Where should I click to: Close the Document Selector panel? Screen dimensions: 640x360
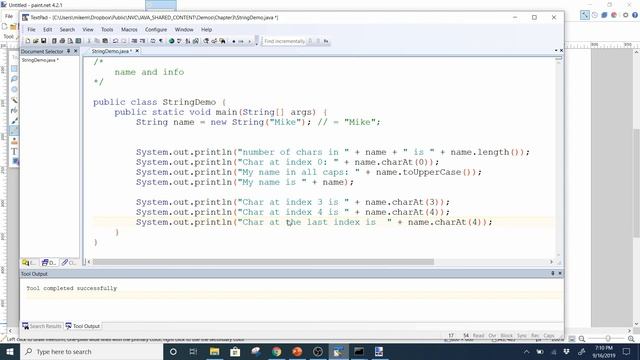pos(76,51)
